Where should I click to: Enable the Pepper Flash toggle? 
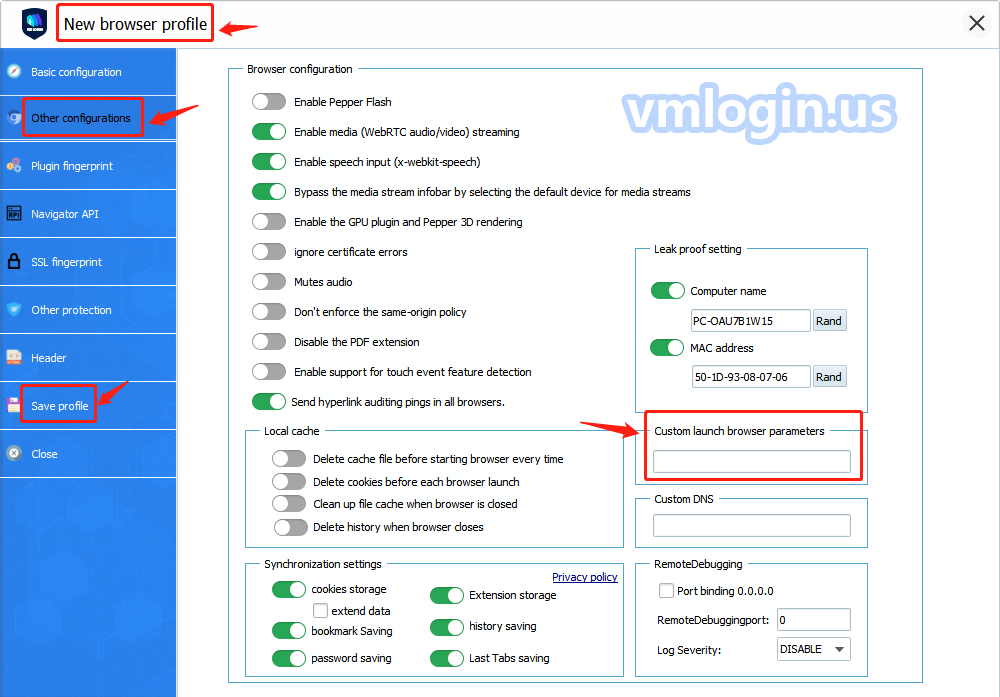269,102
